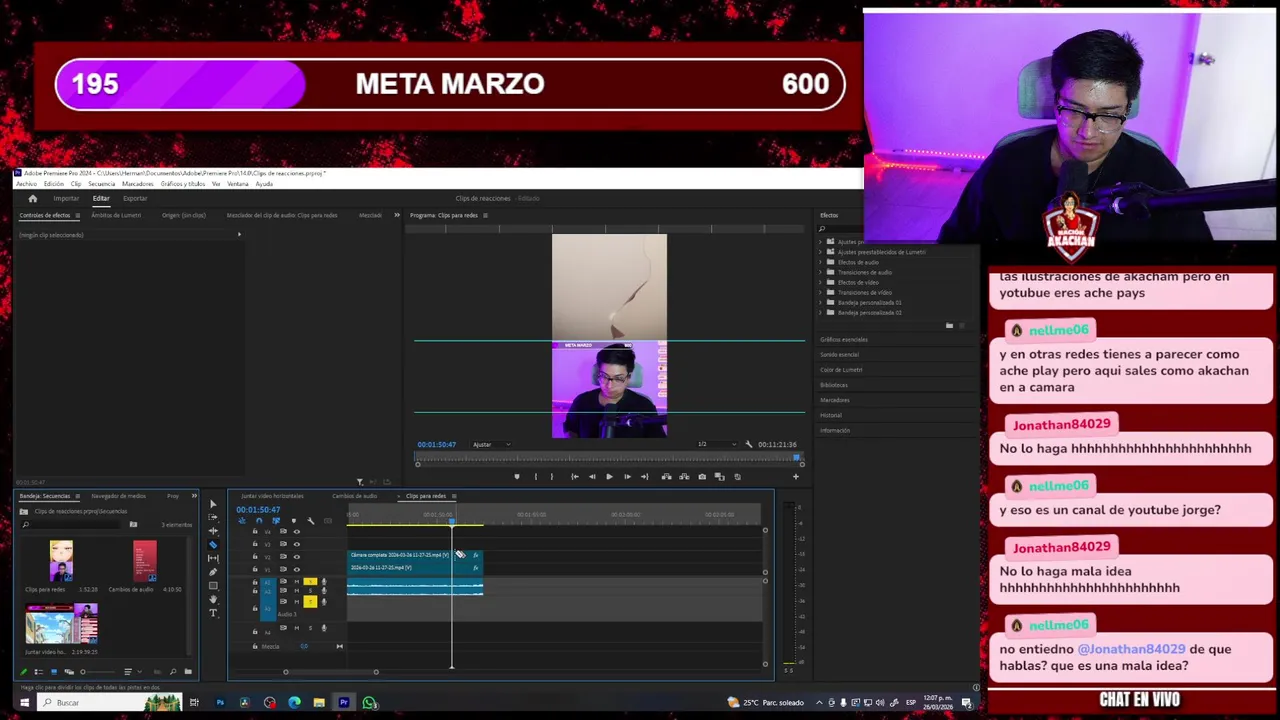Viewport: 1280px width, 720px height.
Task: Select the Type tool
Action: [x=213, y=613]
